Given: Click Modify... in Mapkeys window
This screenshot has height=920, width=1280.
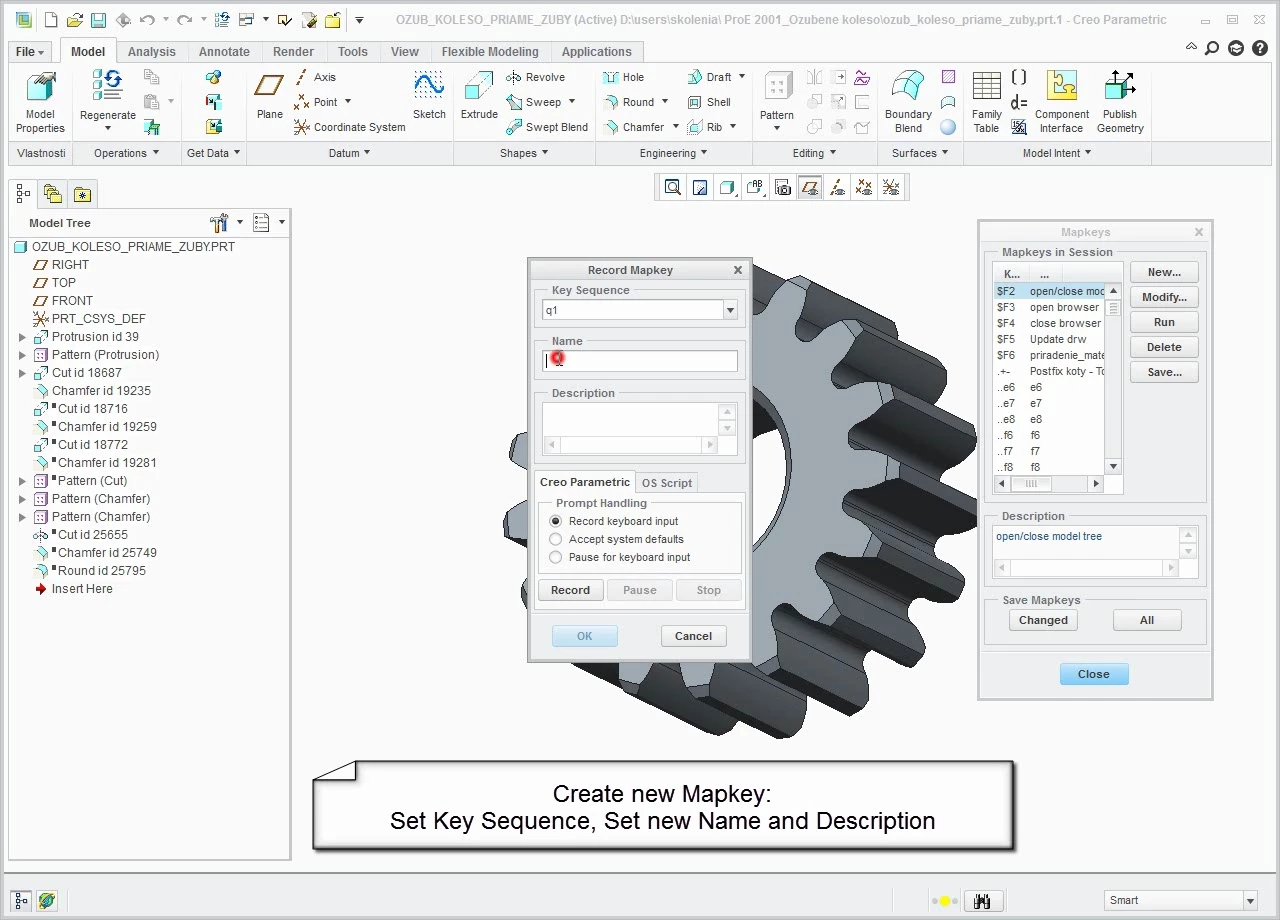Looking at the screenshot, I should point(1164,297).
